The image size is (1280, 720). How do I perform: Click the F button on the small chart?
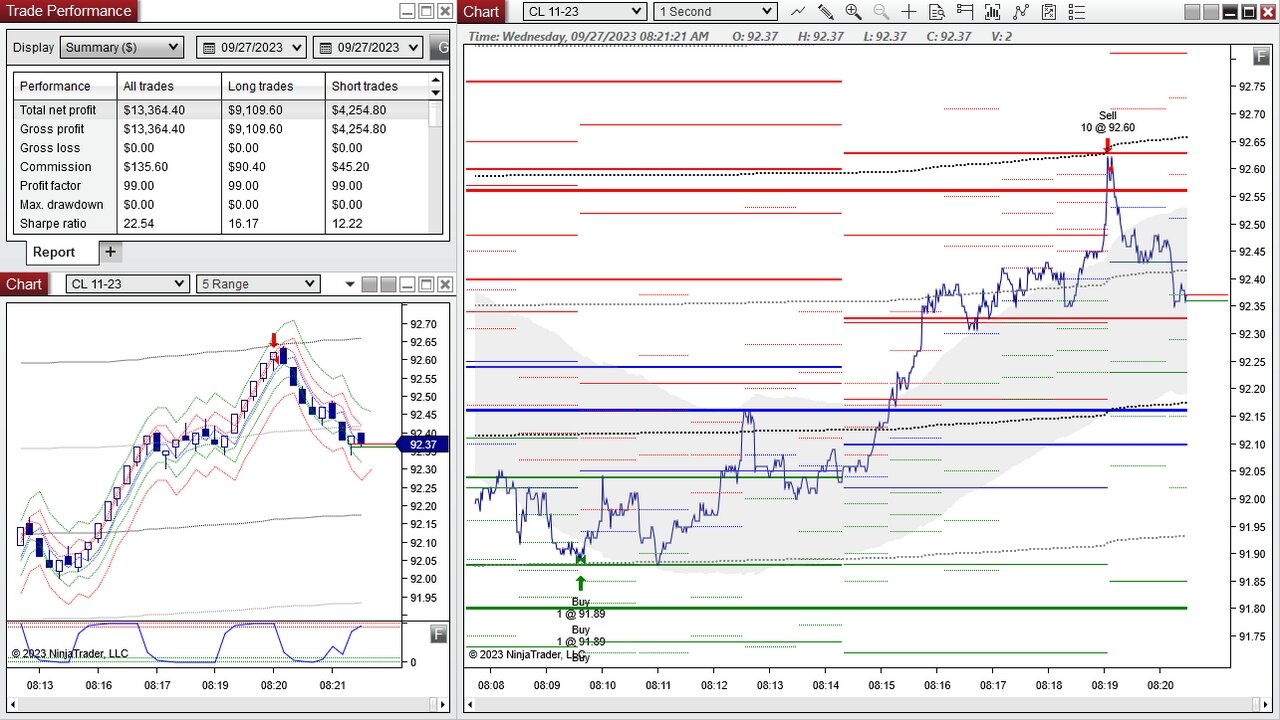[x=438, y=633]
